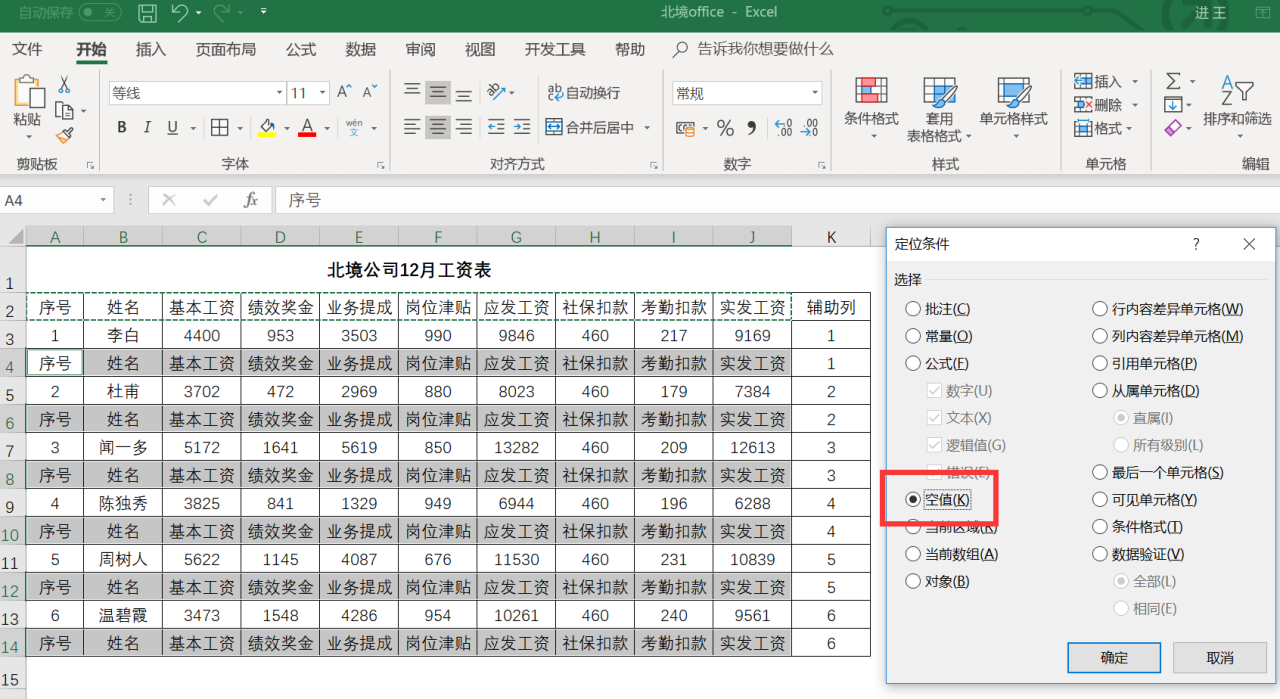Screen dimensions: 1280x699
Task: Switch to the 页面布局 ribbon tab
Action: pos(226,49)
